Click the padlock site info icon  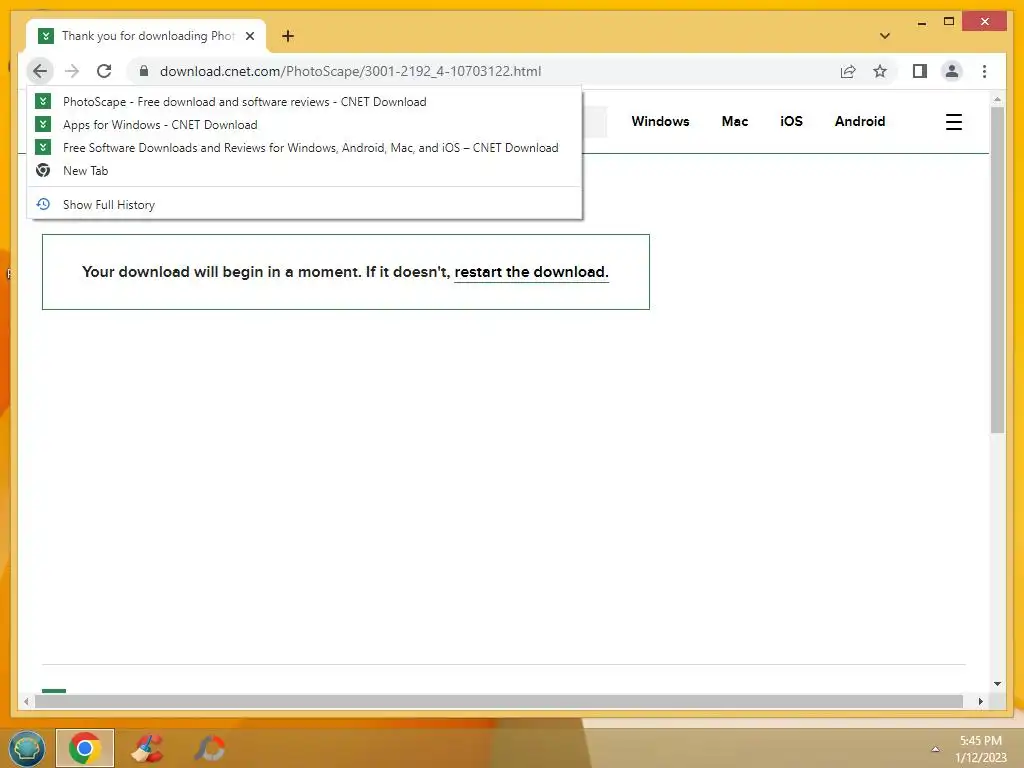[144, 71]
